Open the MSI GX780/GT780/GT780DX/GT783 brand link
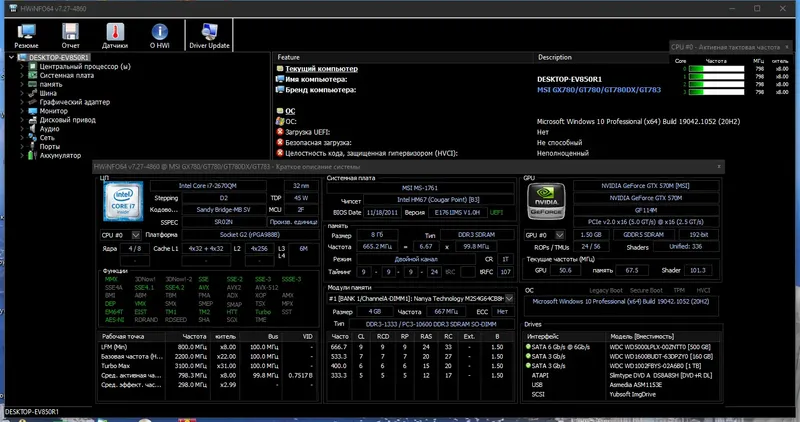The width and height of the screenshot is (800, 422). (598, 90)
